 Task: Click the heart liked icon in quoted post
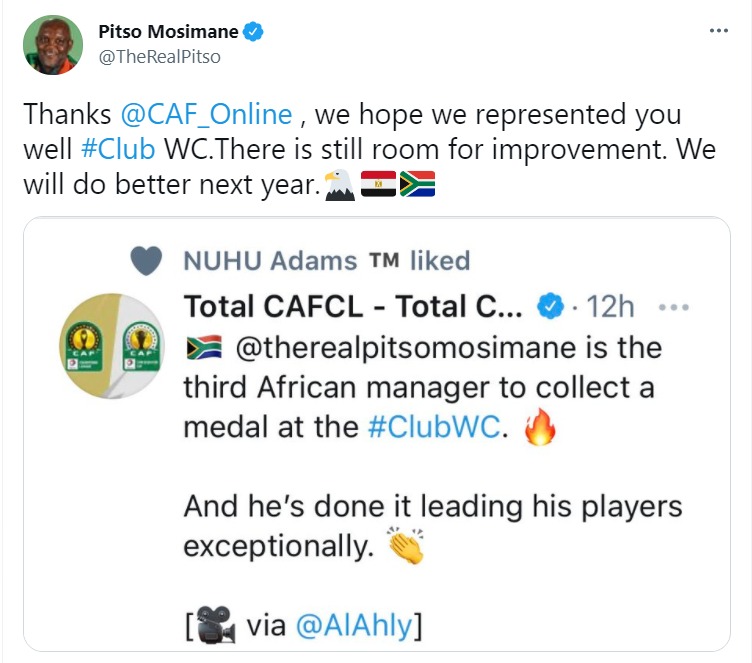[x=146, y=260]
